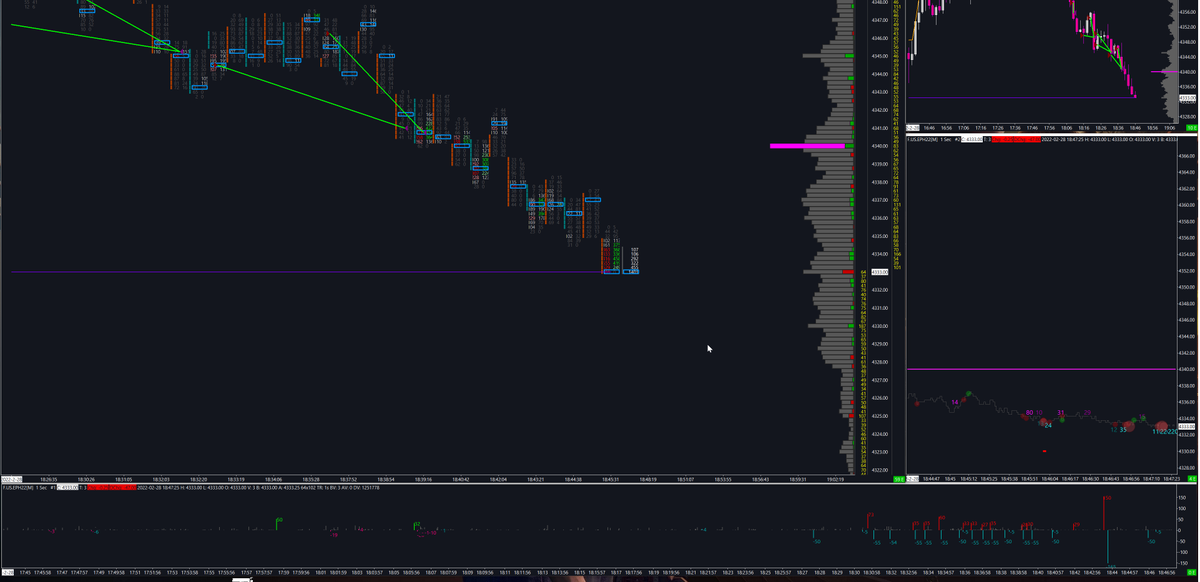
Task: Click the date label on the top-right chart time axis
Action: (913, 128)
